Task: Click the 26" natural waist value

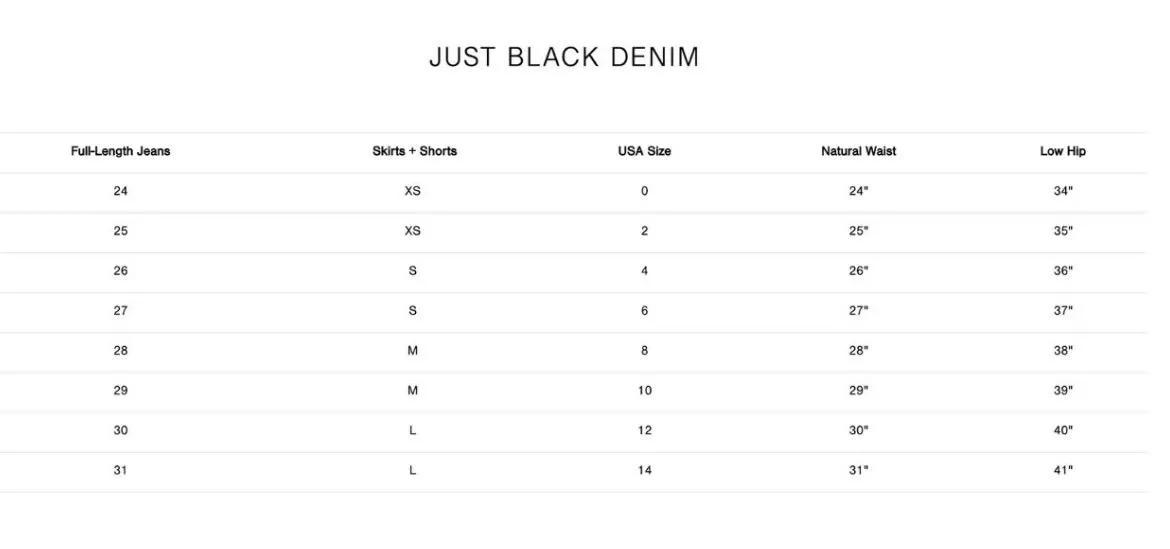Action: pos(858,271)
